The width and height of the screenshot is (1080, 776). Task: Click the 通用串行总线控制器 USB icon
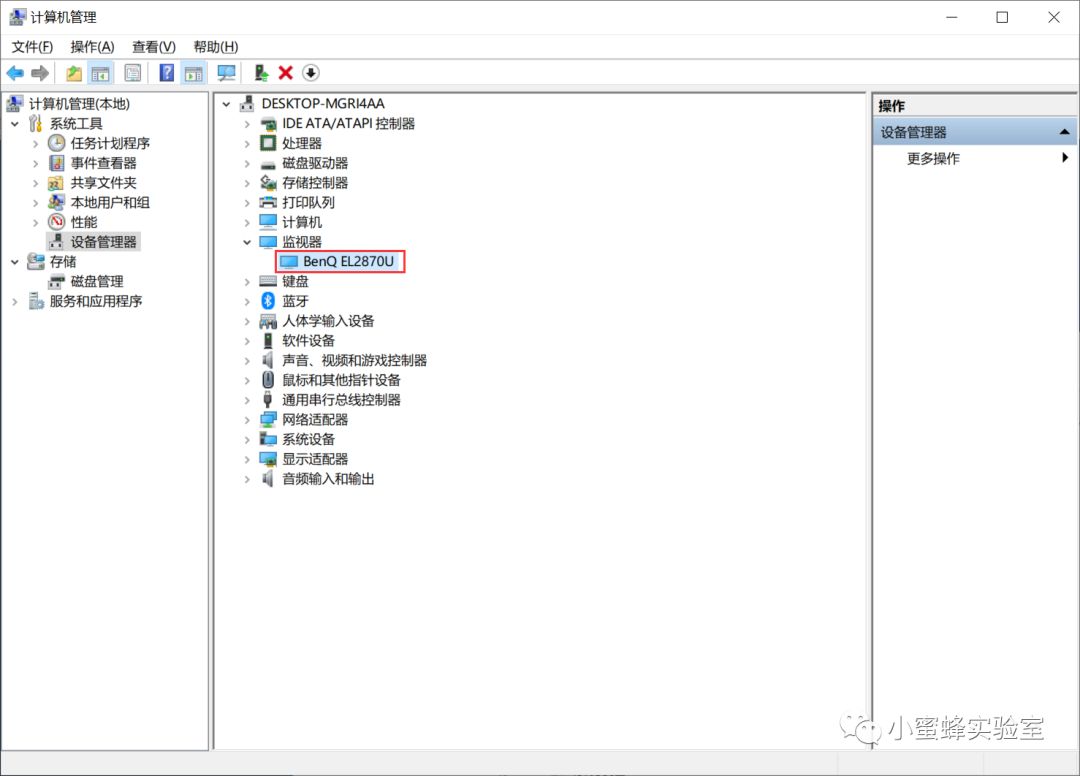268,400
